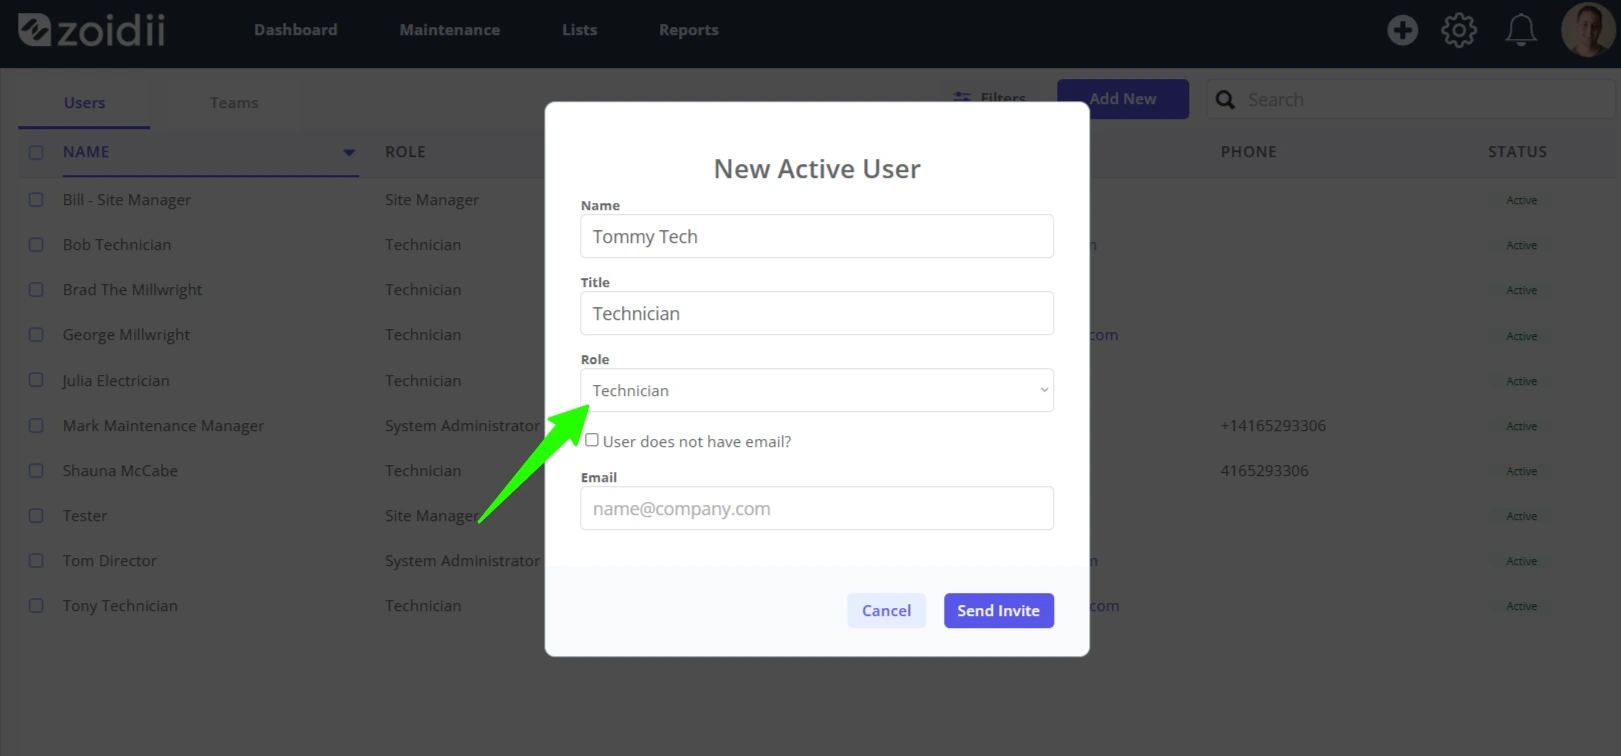The image size is (1621, 756).
Task: Open user Mark Maintenance Manager
Action: [x=163, y=426]
